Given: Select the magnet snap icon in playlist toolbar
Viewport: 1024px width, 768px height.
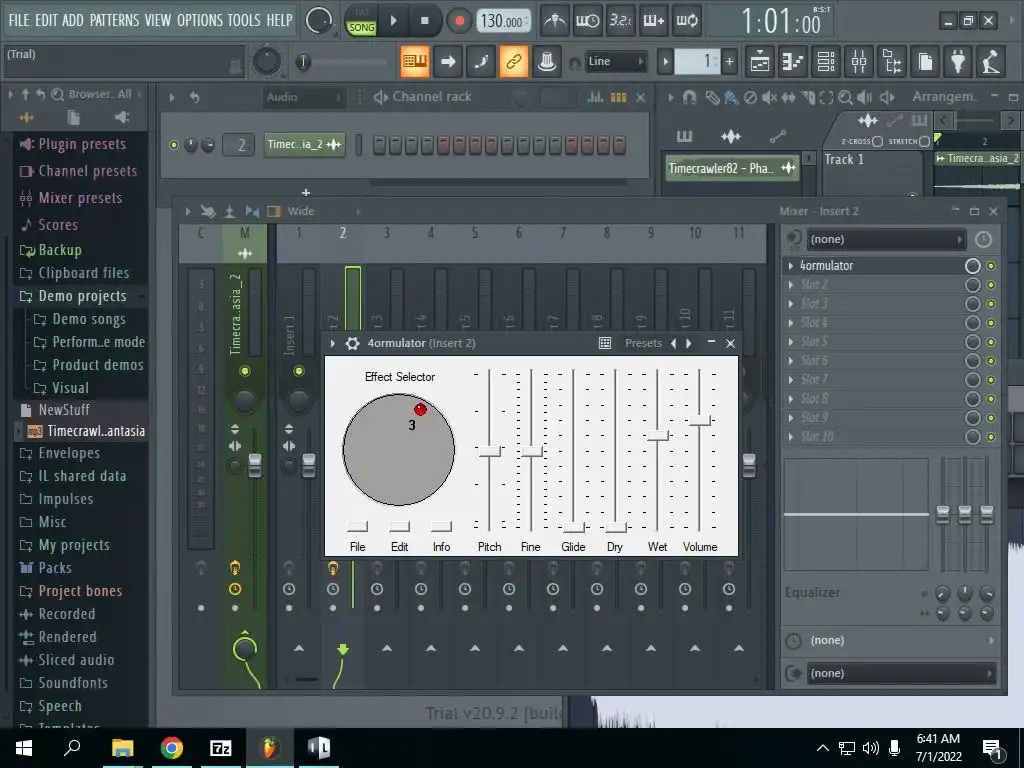Looking at the screenshot, I should (x=689, y=97).
